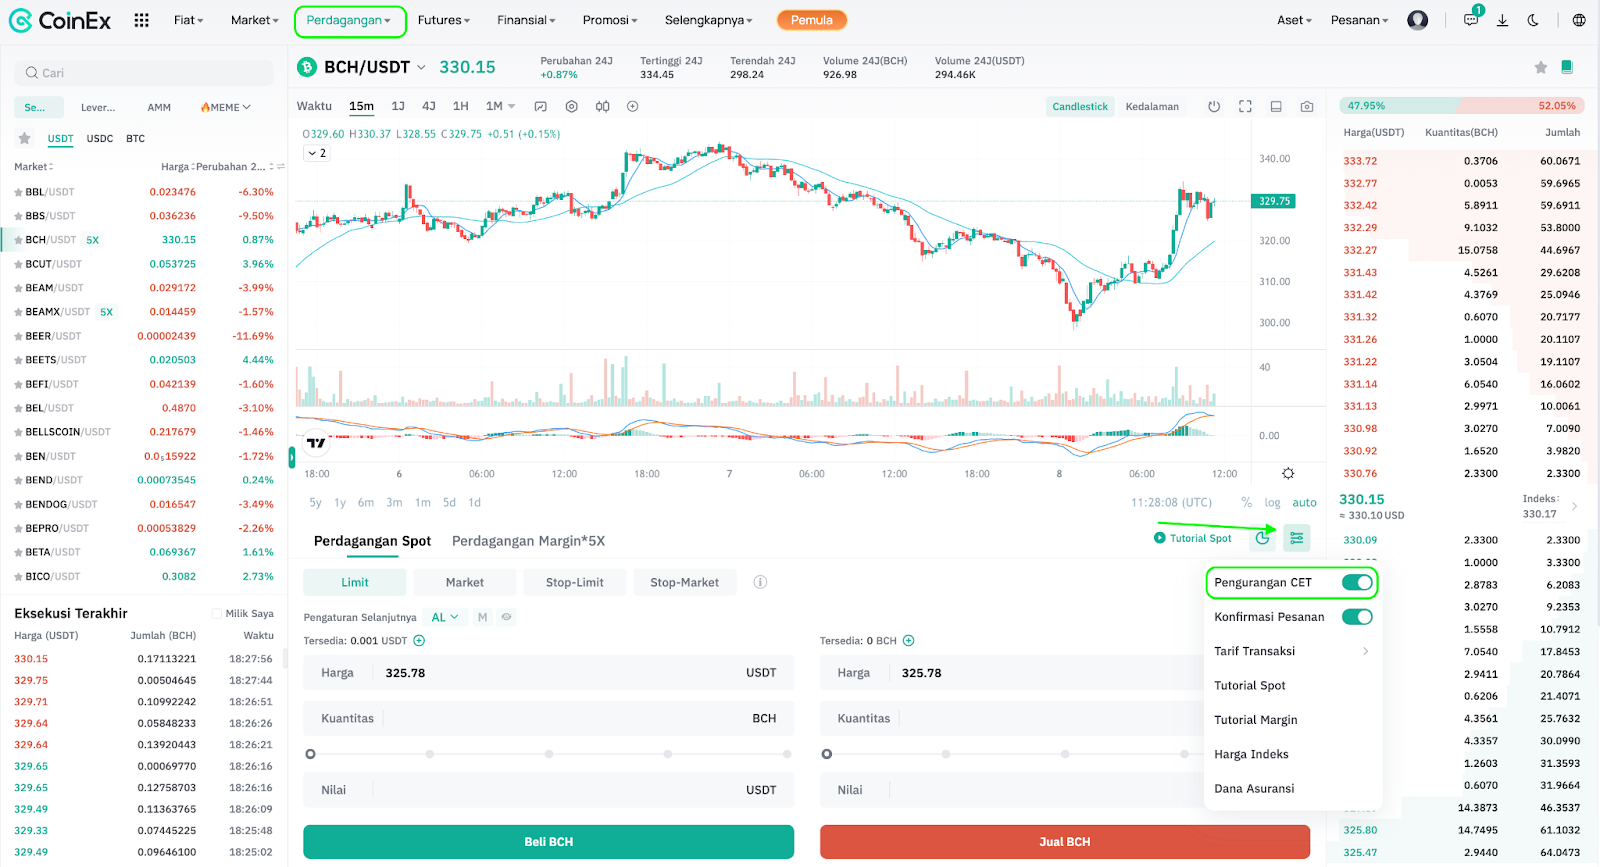The image size is (1600, 867).
Task: Expand the Aset dropdown
Action: click(1294, 20)
